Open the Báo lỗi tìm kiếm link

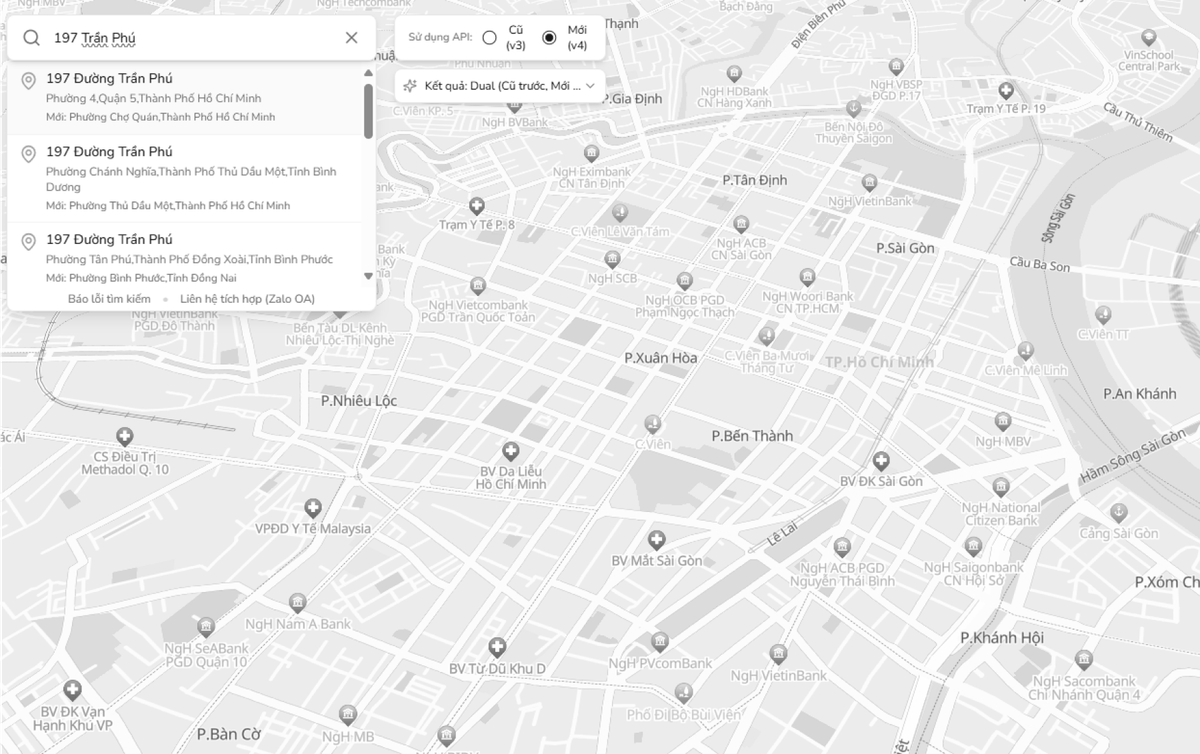(x=109, y=299)
